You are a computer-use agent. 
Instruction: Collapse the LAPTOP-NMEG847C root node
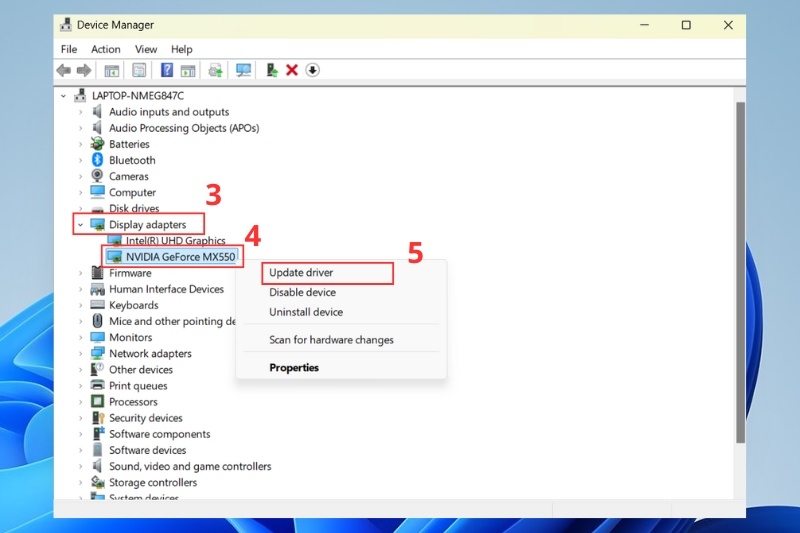tap(63, 95)
